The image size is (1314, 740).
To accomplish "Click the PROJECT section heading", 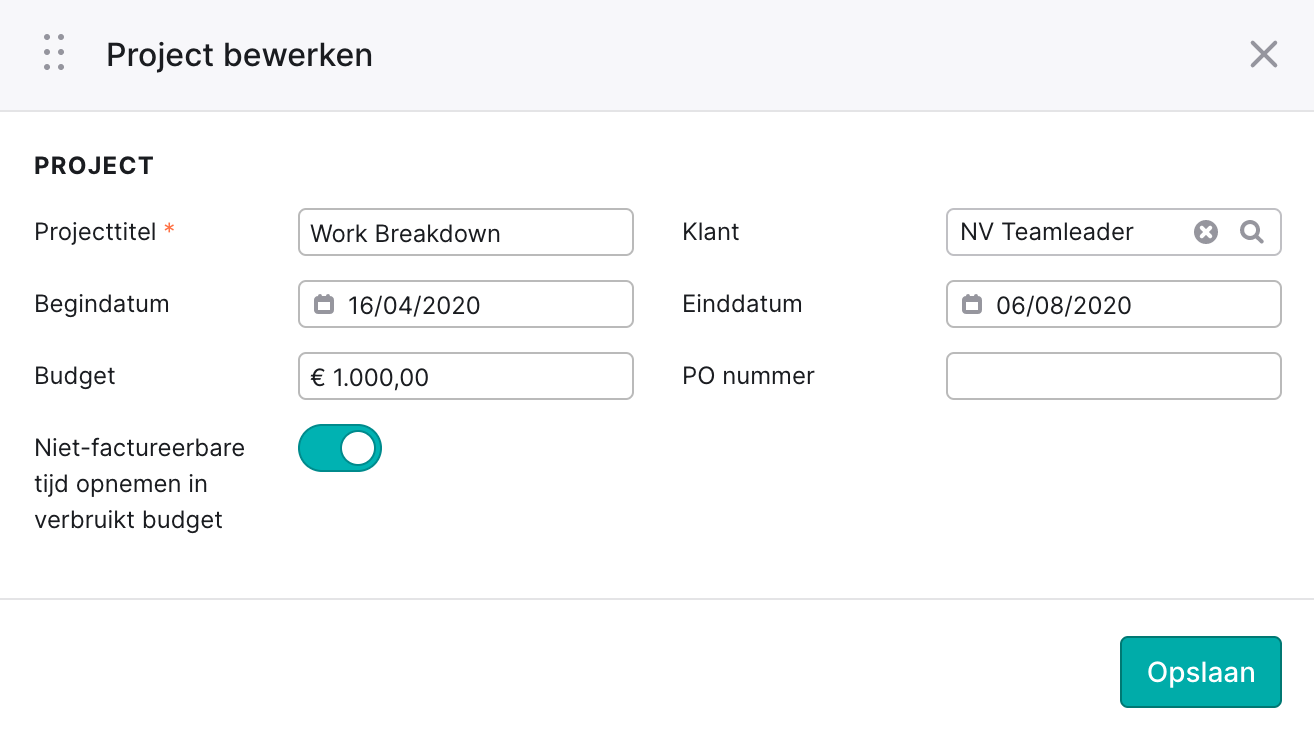I will tap(94, 166).
